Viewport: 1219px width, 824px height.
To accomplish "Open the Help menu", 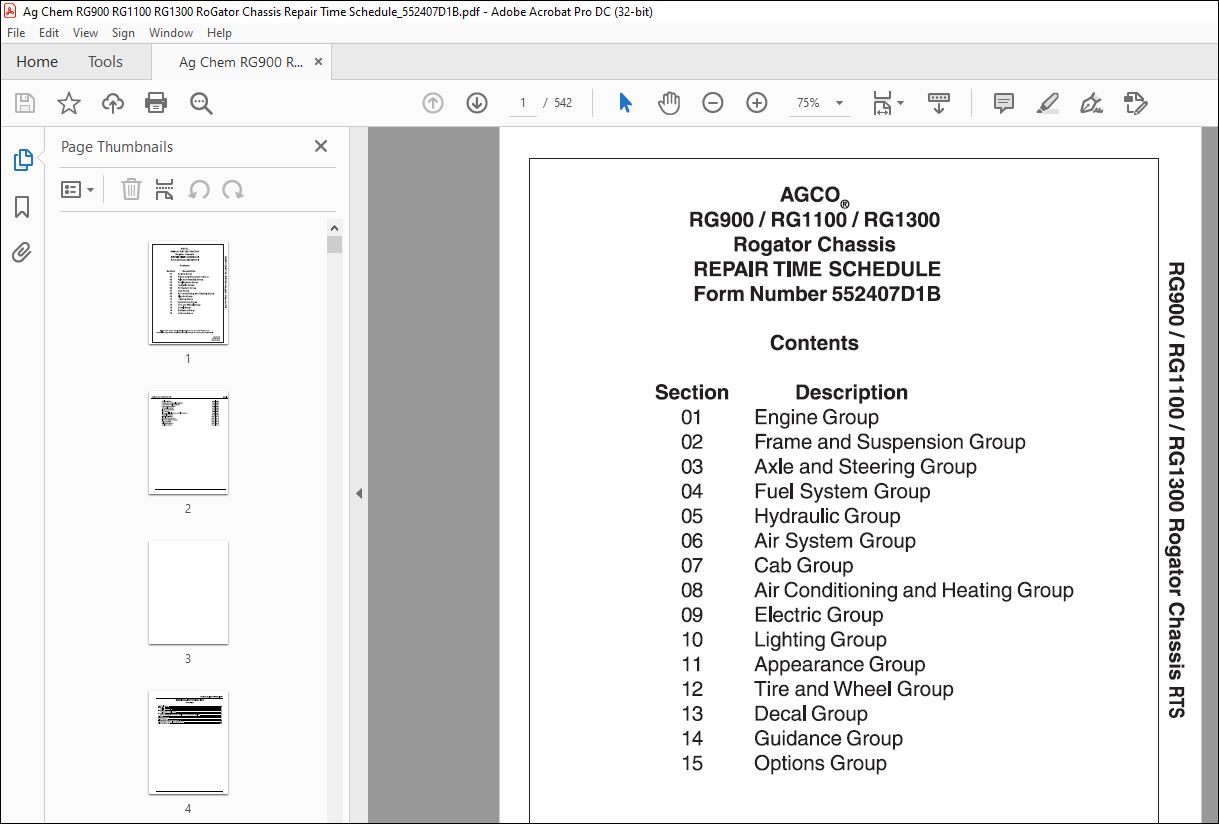I will click(219, 33).
